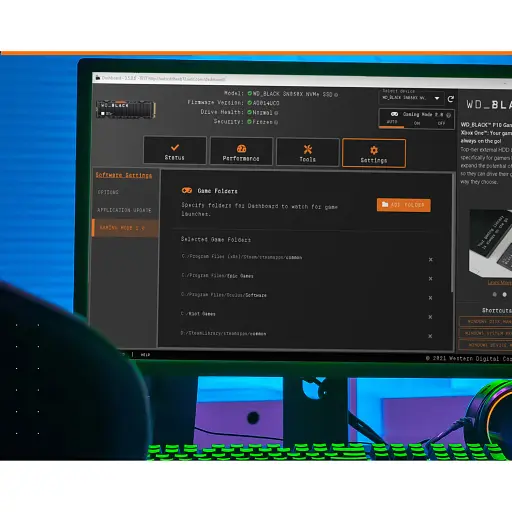Image resolution: width=512 pixels, height=512 pixels.
Task: Remove the Epic Games folder entry
Action: 430,278
